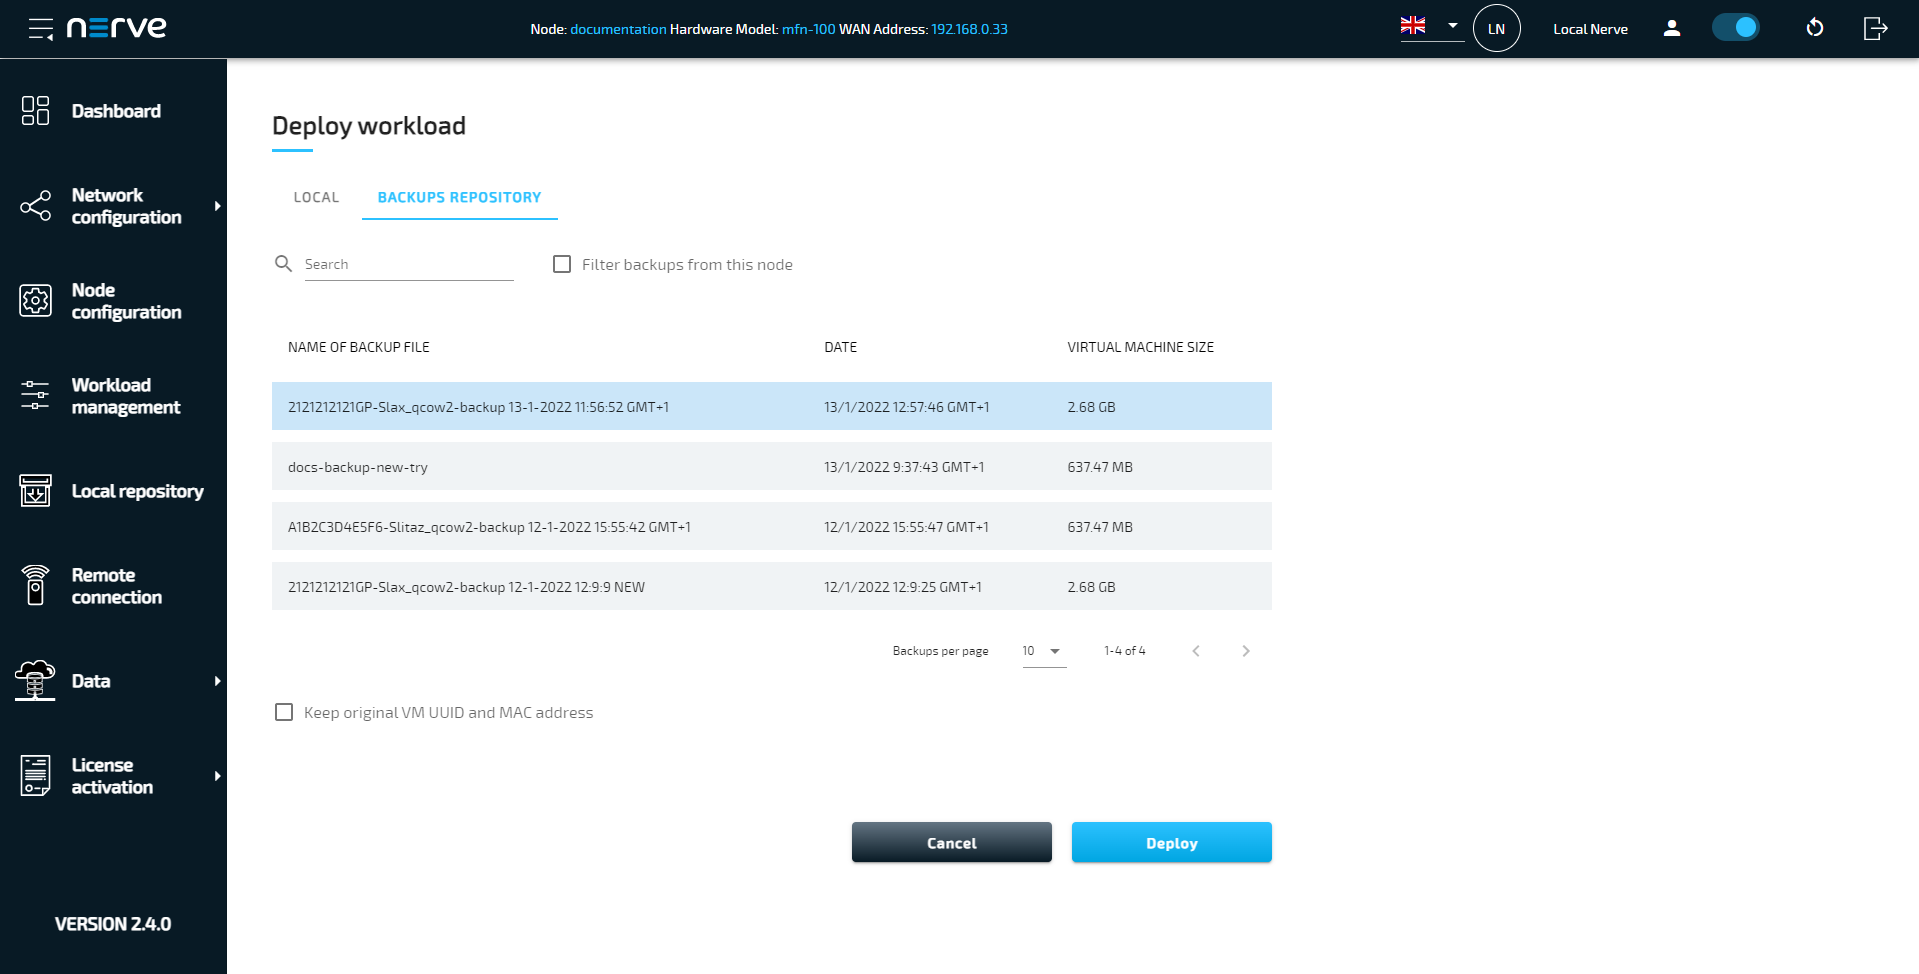The width and height of the screenshot is (1919, 974).
Task: Click the Deploy button
Action: (x=1170, y=842)
